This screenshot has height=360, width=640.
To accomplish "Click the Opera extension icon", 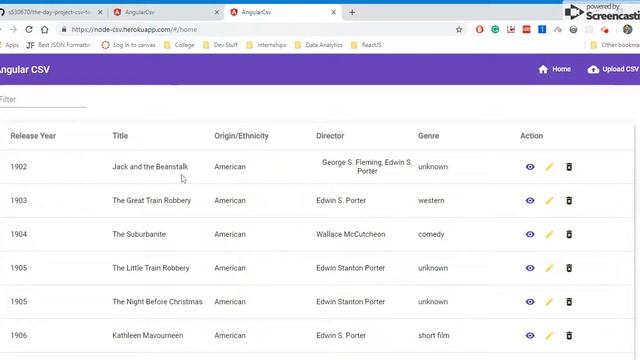I will coord(480,29).
